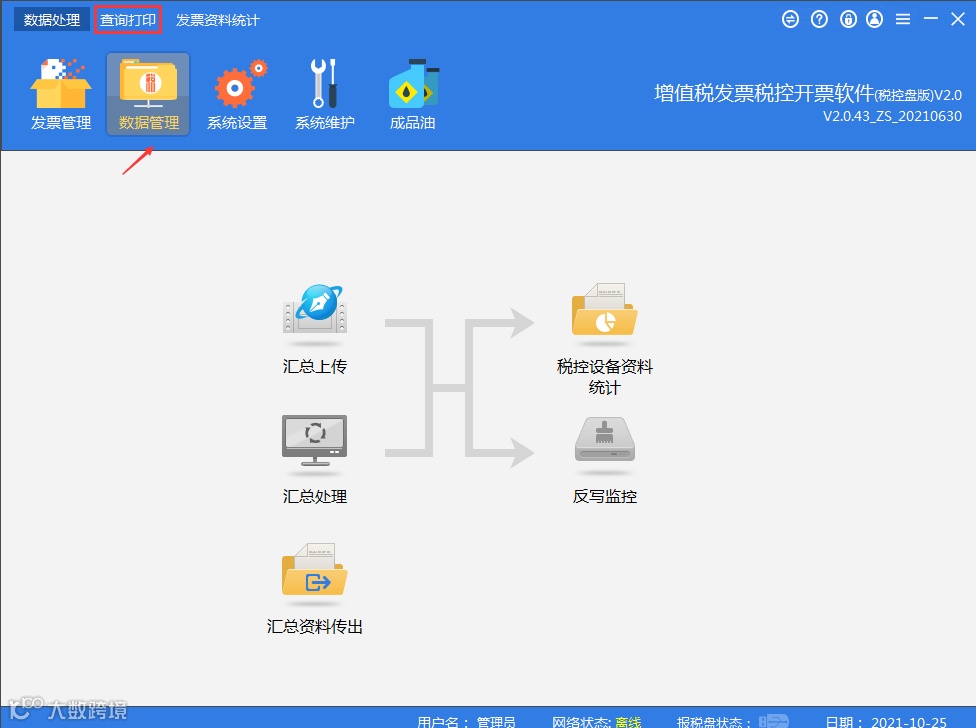
Task: Close the invoicing software window
Action: 958,19
